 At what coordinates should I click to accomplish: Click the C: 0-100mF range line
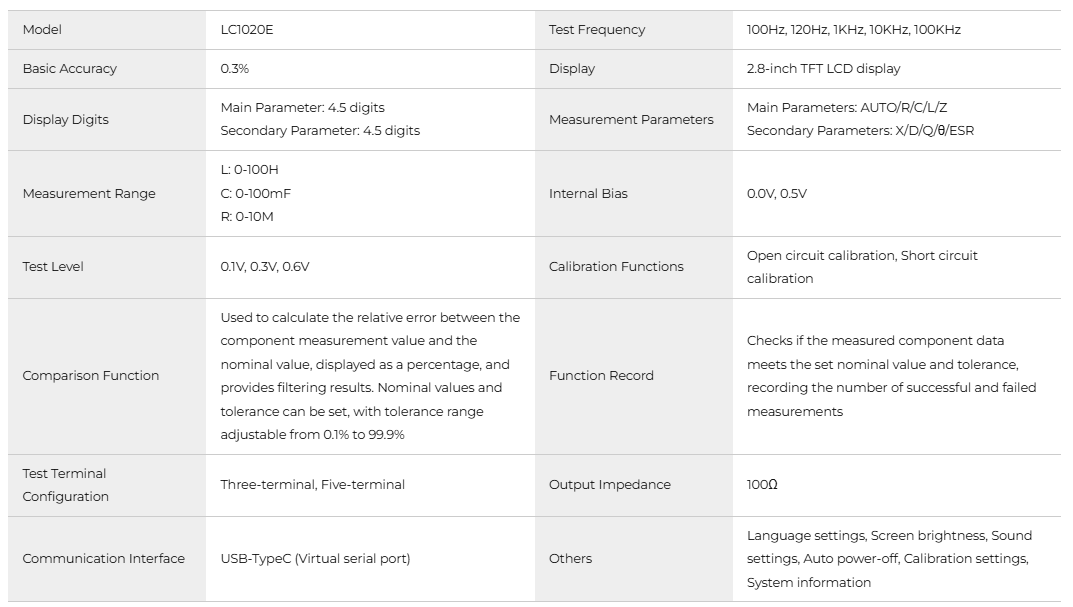click(256, 194)
